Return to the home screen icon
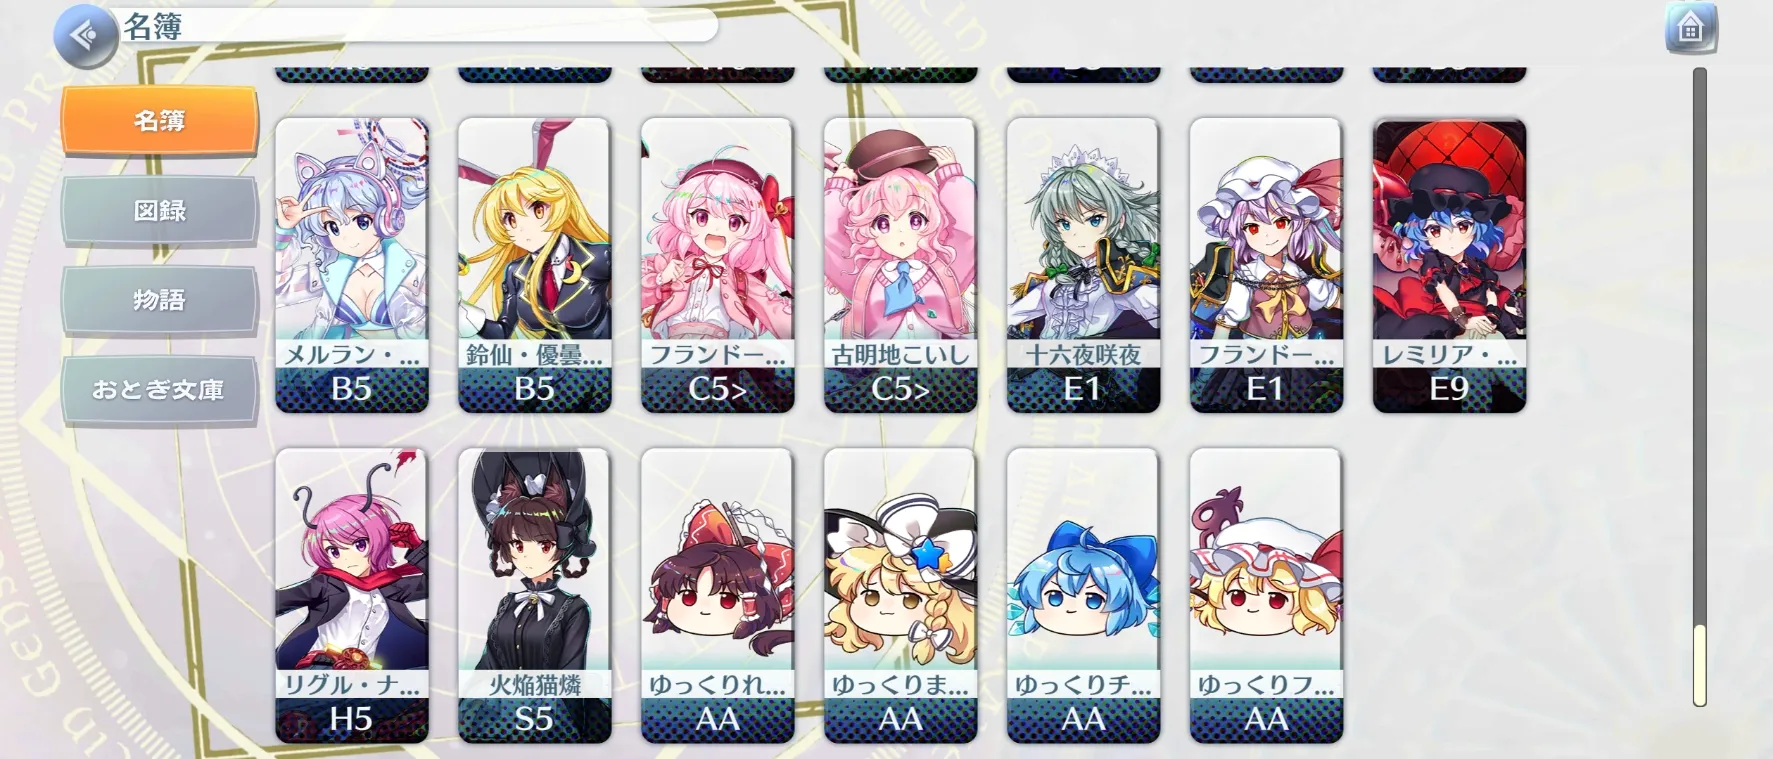Image resolution: width=1773 pixels, height=759 pixels. tap(1690, 28)
